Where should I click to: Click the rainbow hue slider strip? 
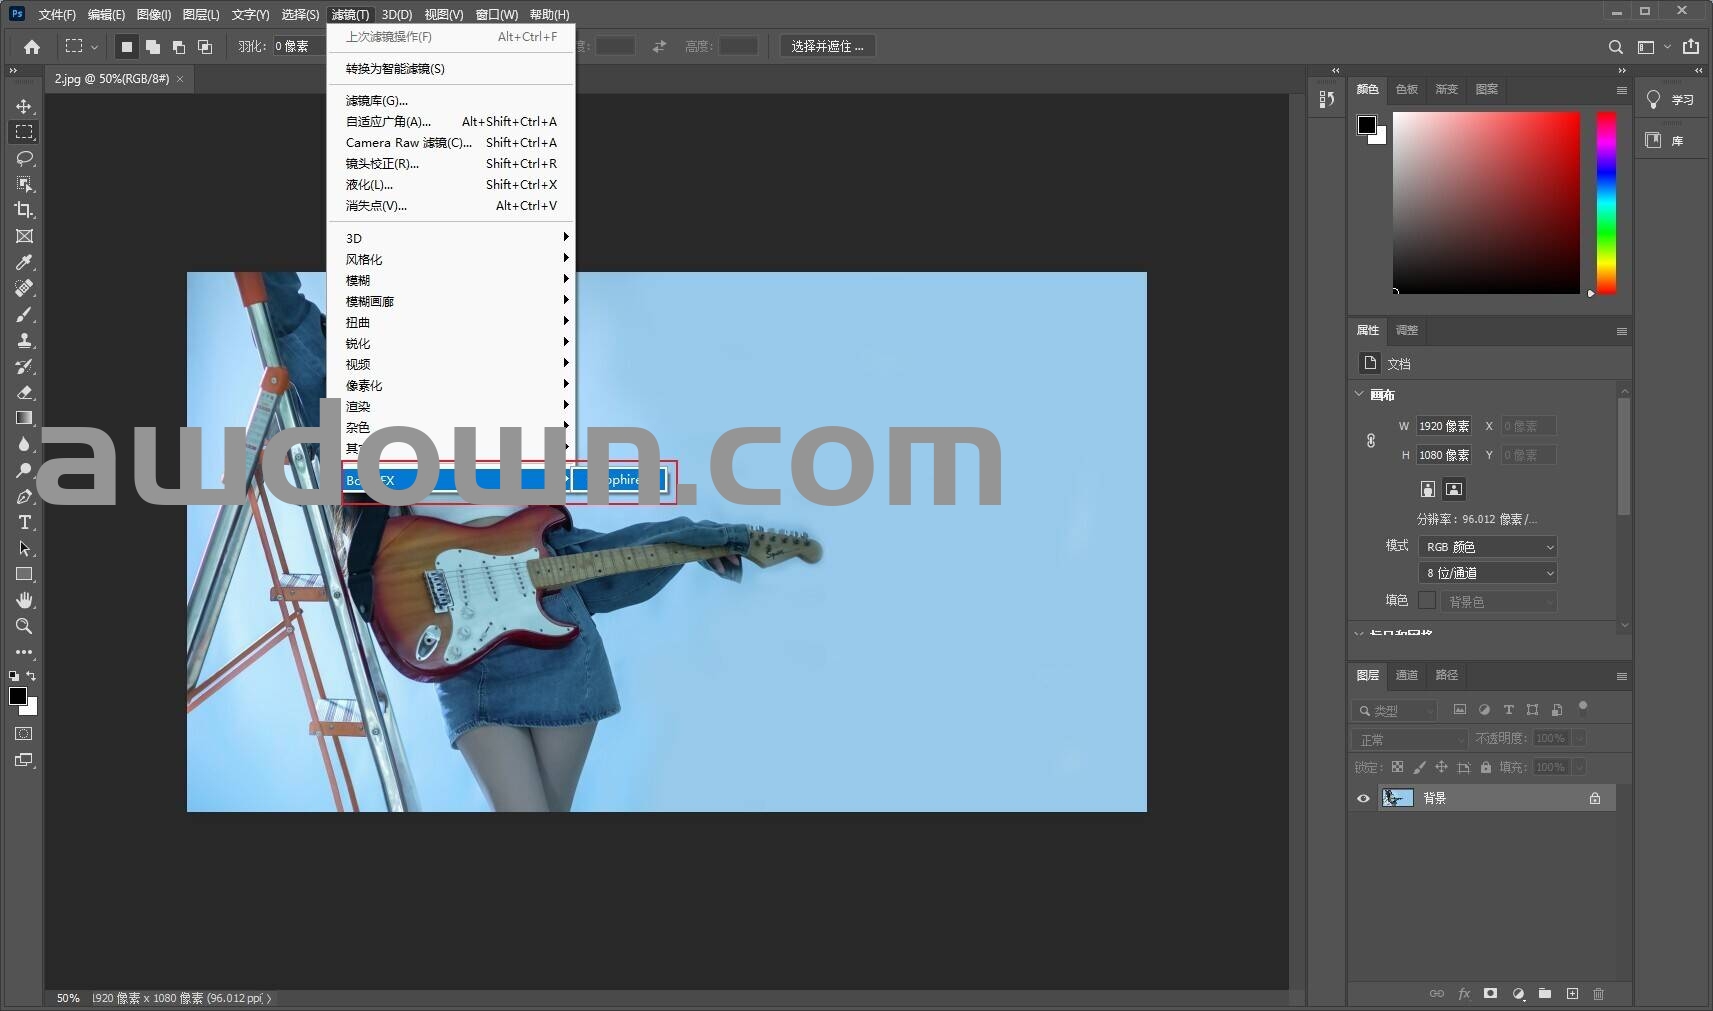click(1605, 202)
